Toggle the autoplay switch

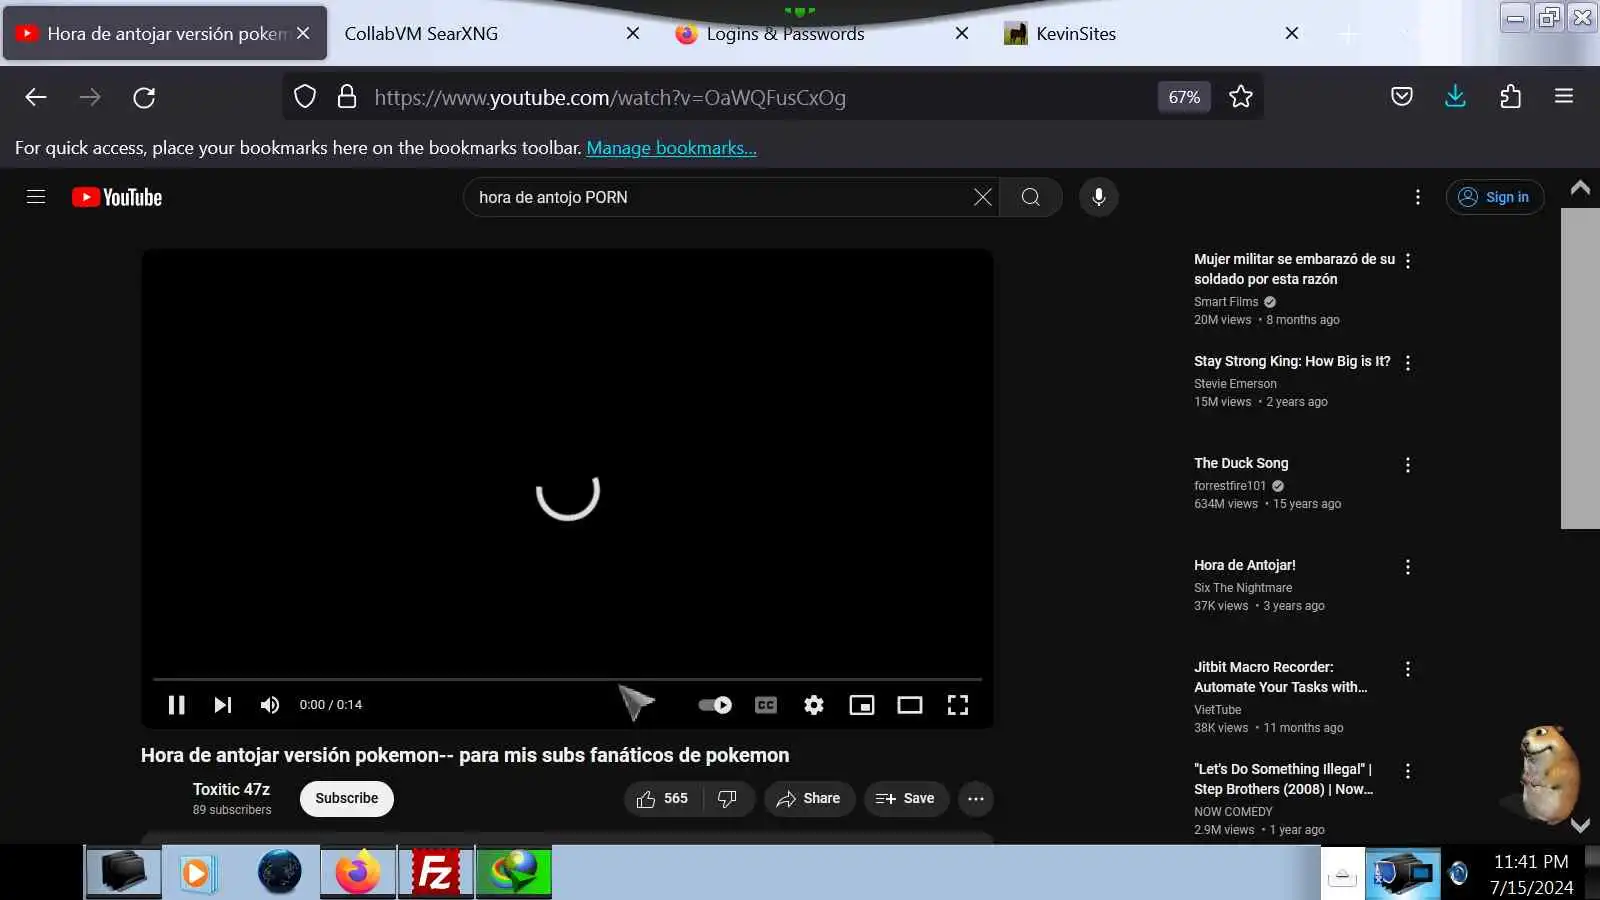point(715,705)
